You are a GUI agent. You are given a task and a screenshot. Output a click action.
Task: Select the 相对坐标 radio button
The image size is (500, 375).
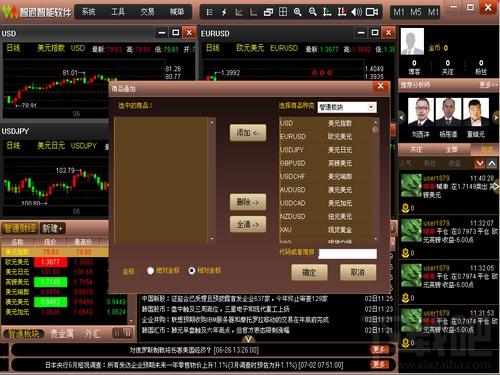[192, 271]
